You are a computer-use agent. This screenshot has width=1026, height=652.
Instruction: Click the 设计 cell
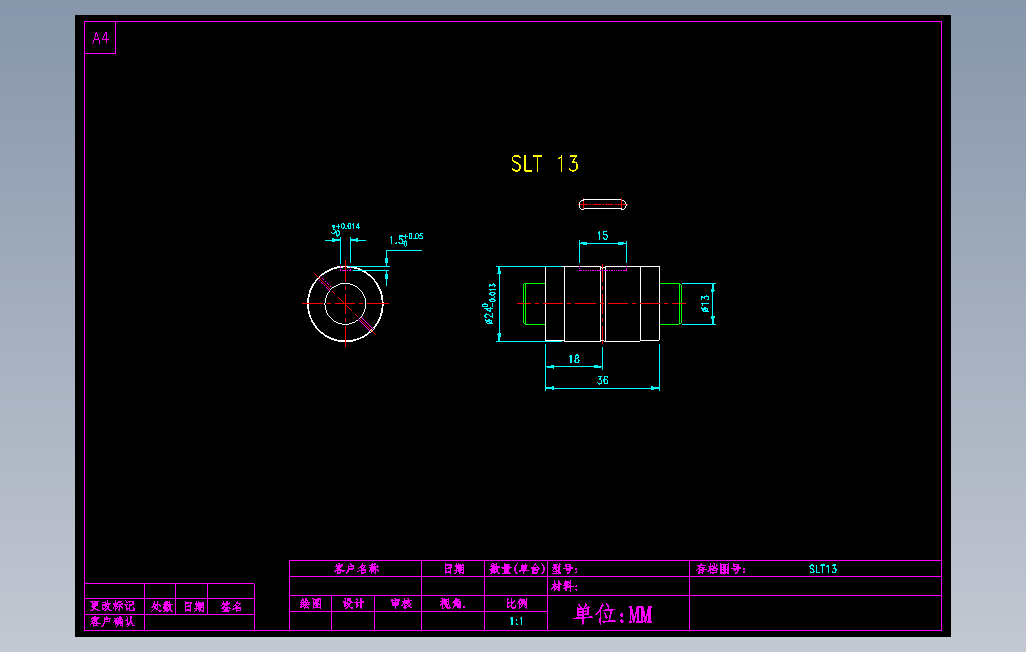point(353,604)
